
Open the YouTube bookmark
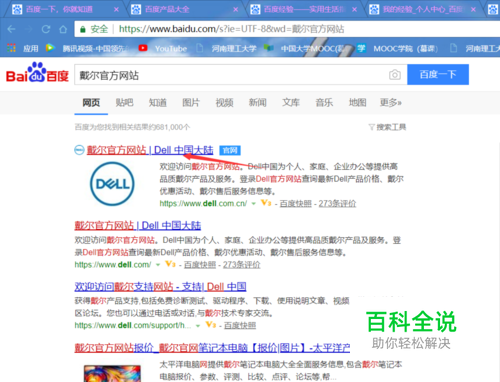click(163, 48)
